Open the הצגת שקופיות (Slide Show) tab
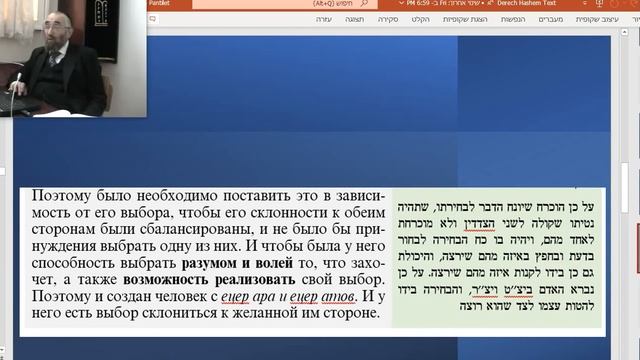The height and width of the screenshot is (360, 640). click(465, 19)
